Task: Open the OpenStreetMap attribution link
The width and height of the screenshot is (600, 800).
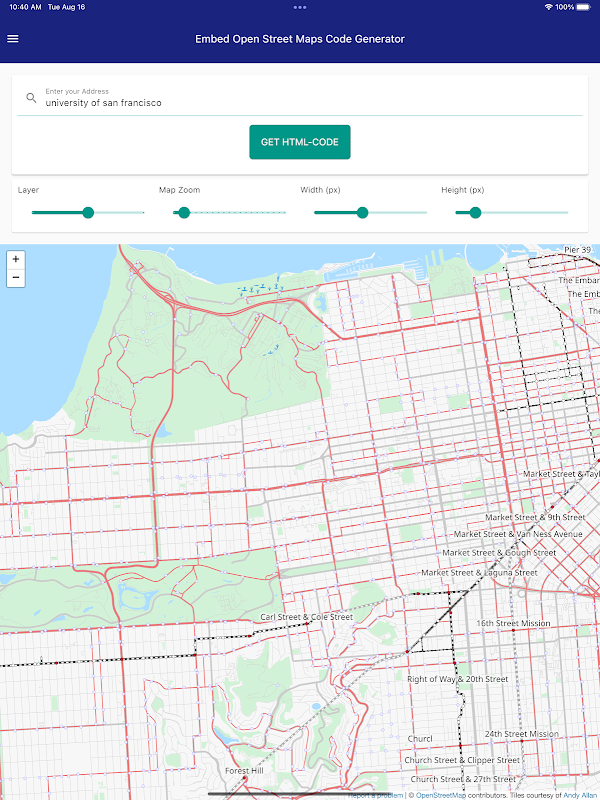Action: point(441,795)
